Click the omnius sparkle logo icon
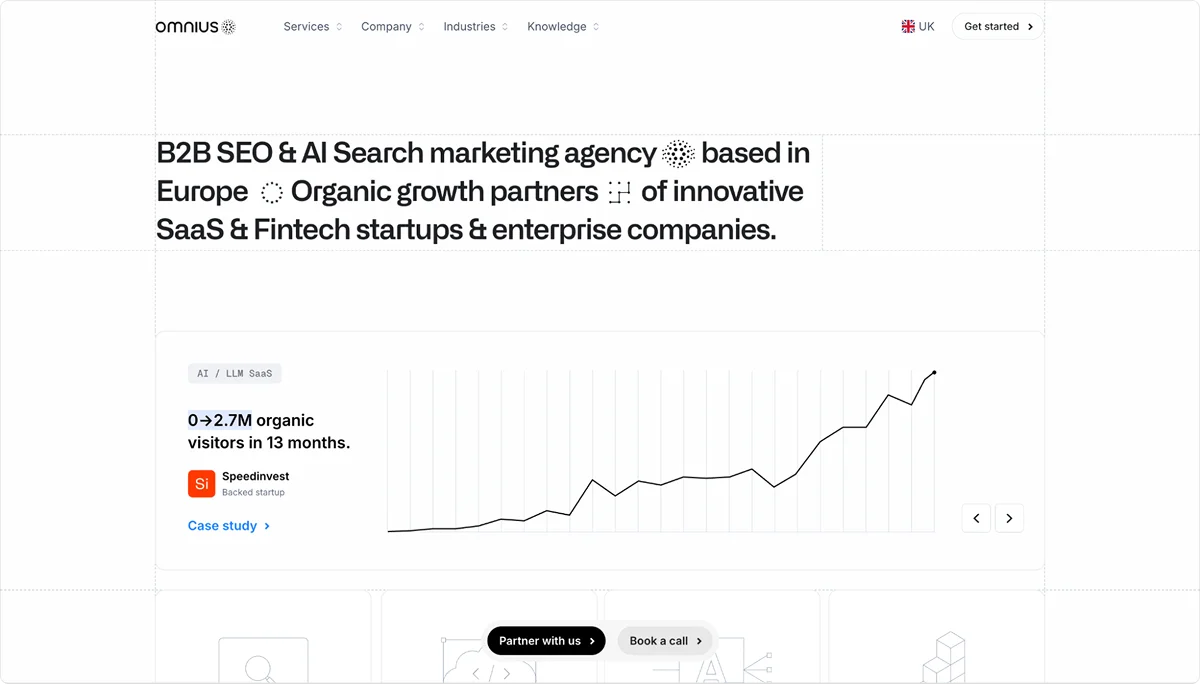Viewport: 1200px width, 684px height. 228,26
